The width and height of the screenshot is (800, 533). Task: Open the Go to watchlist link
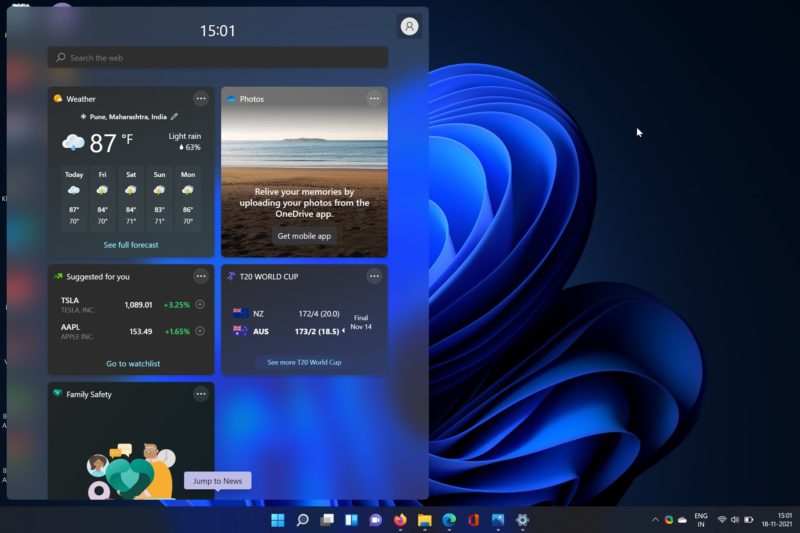133,364
